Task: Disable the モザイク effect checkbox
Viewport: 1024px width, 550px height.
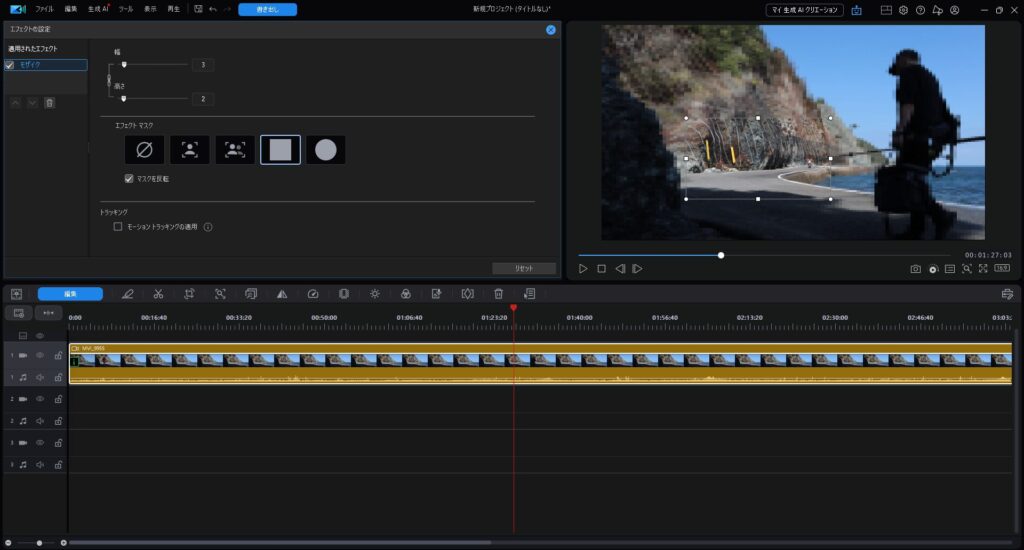Action: coord(10,65)
